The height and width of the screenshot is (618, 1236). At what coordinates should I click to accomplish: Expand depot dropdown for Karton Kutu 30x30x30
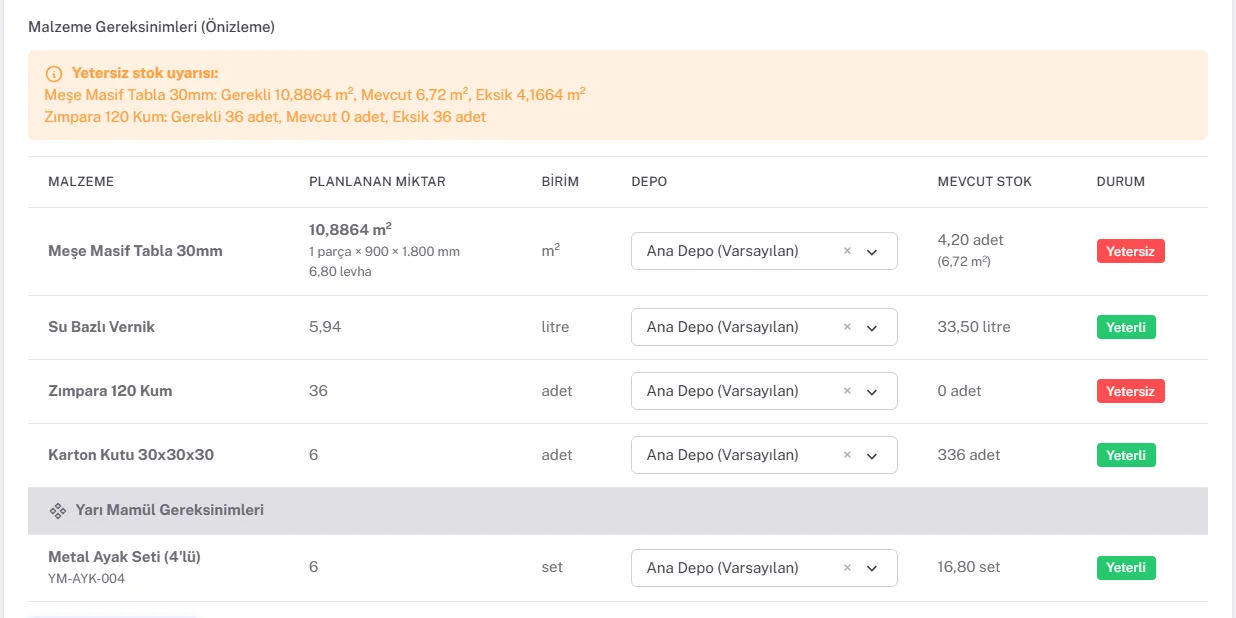872,456
